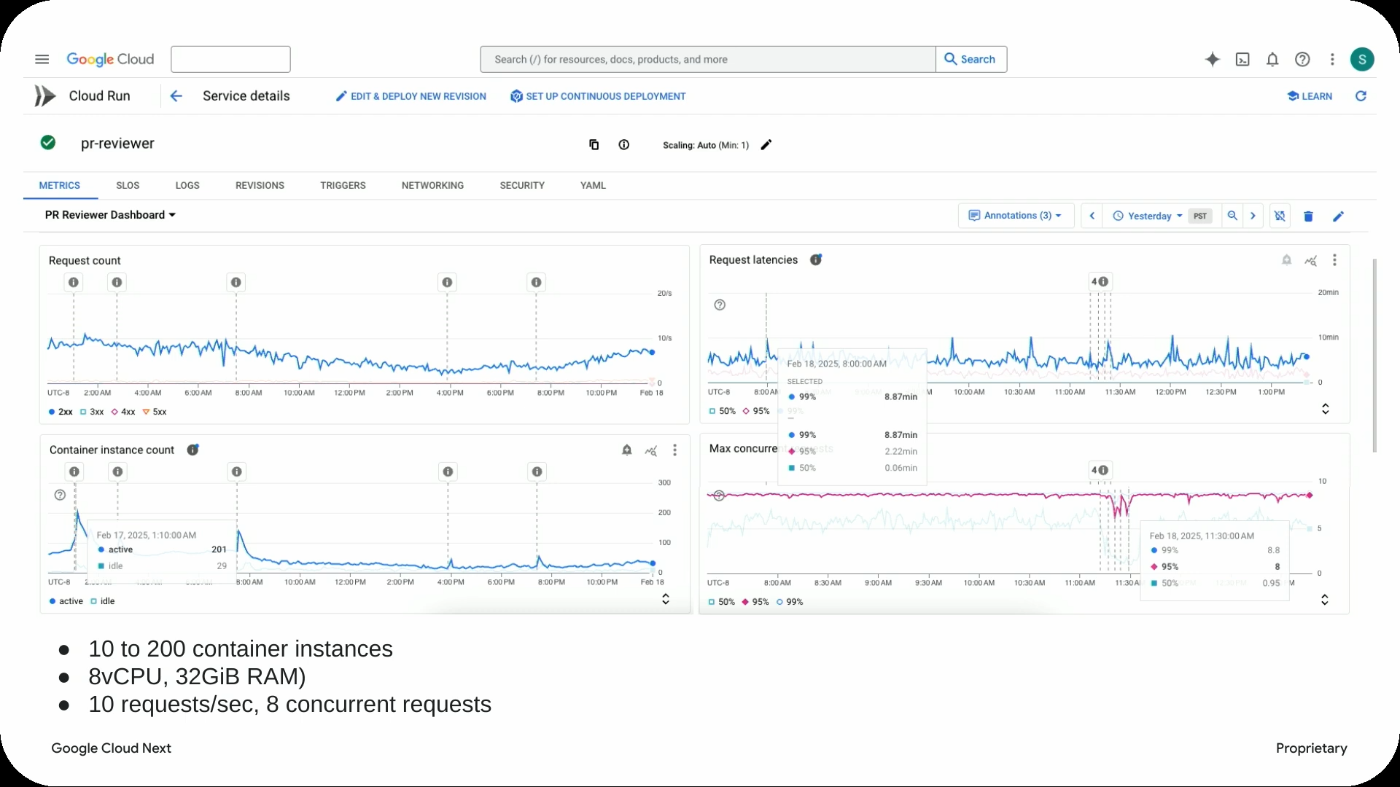Image resolution: width=1400 pixels, height=787 pixels.
Task: Go to next time range arrow
Action: (1252, 215)
